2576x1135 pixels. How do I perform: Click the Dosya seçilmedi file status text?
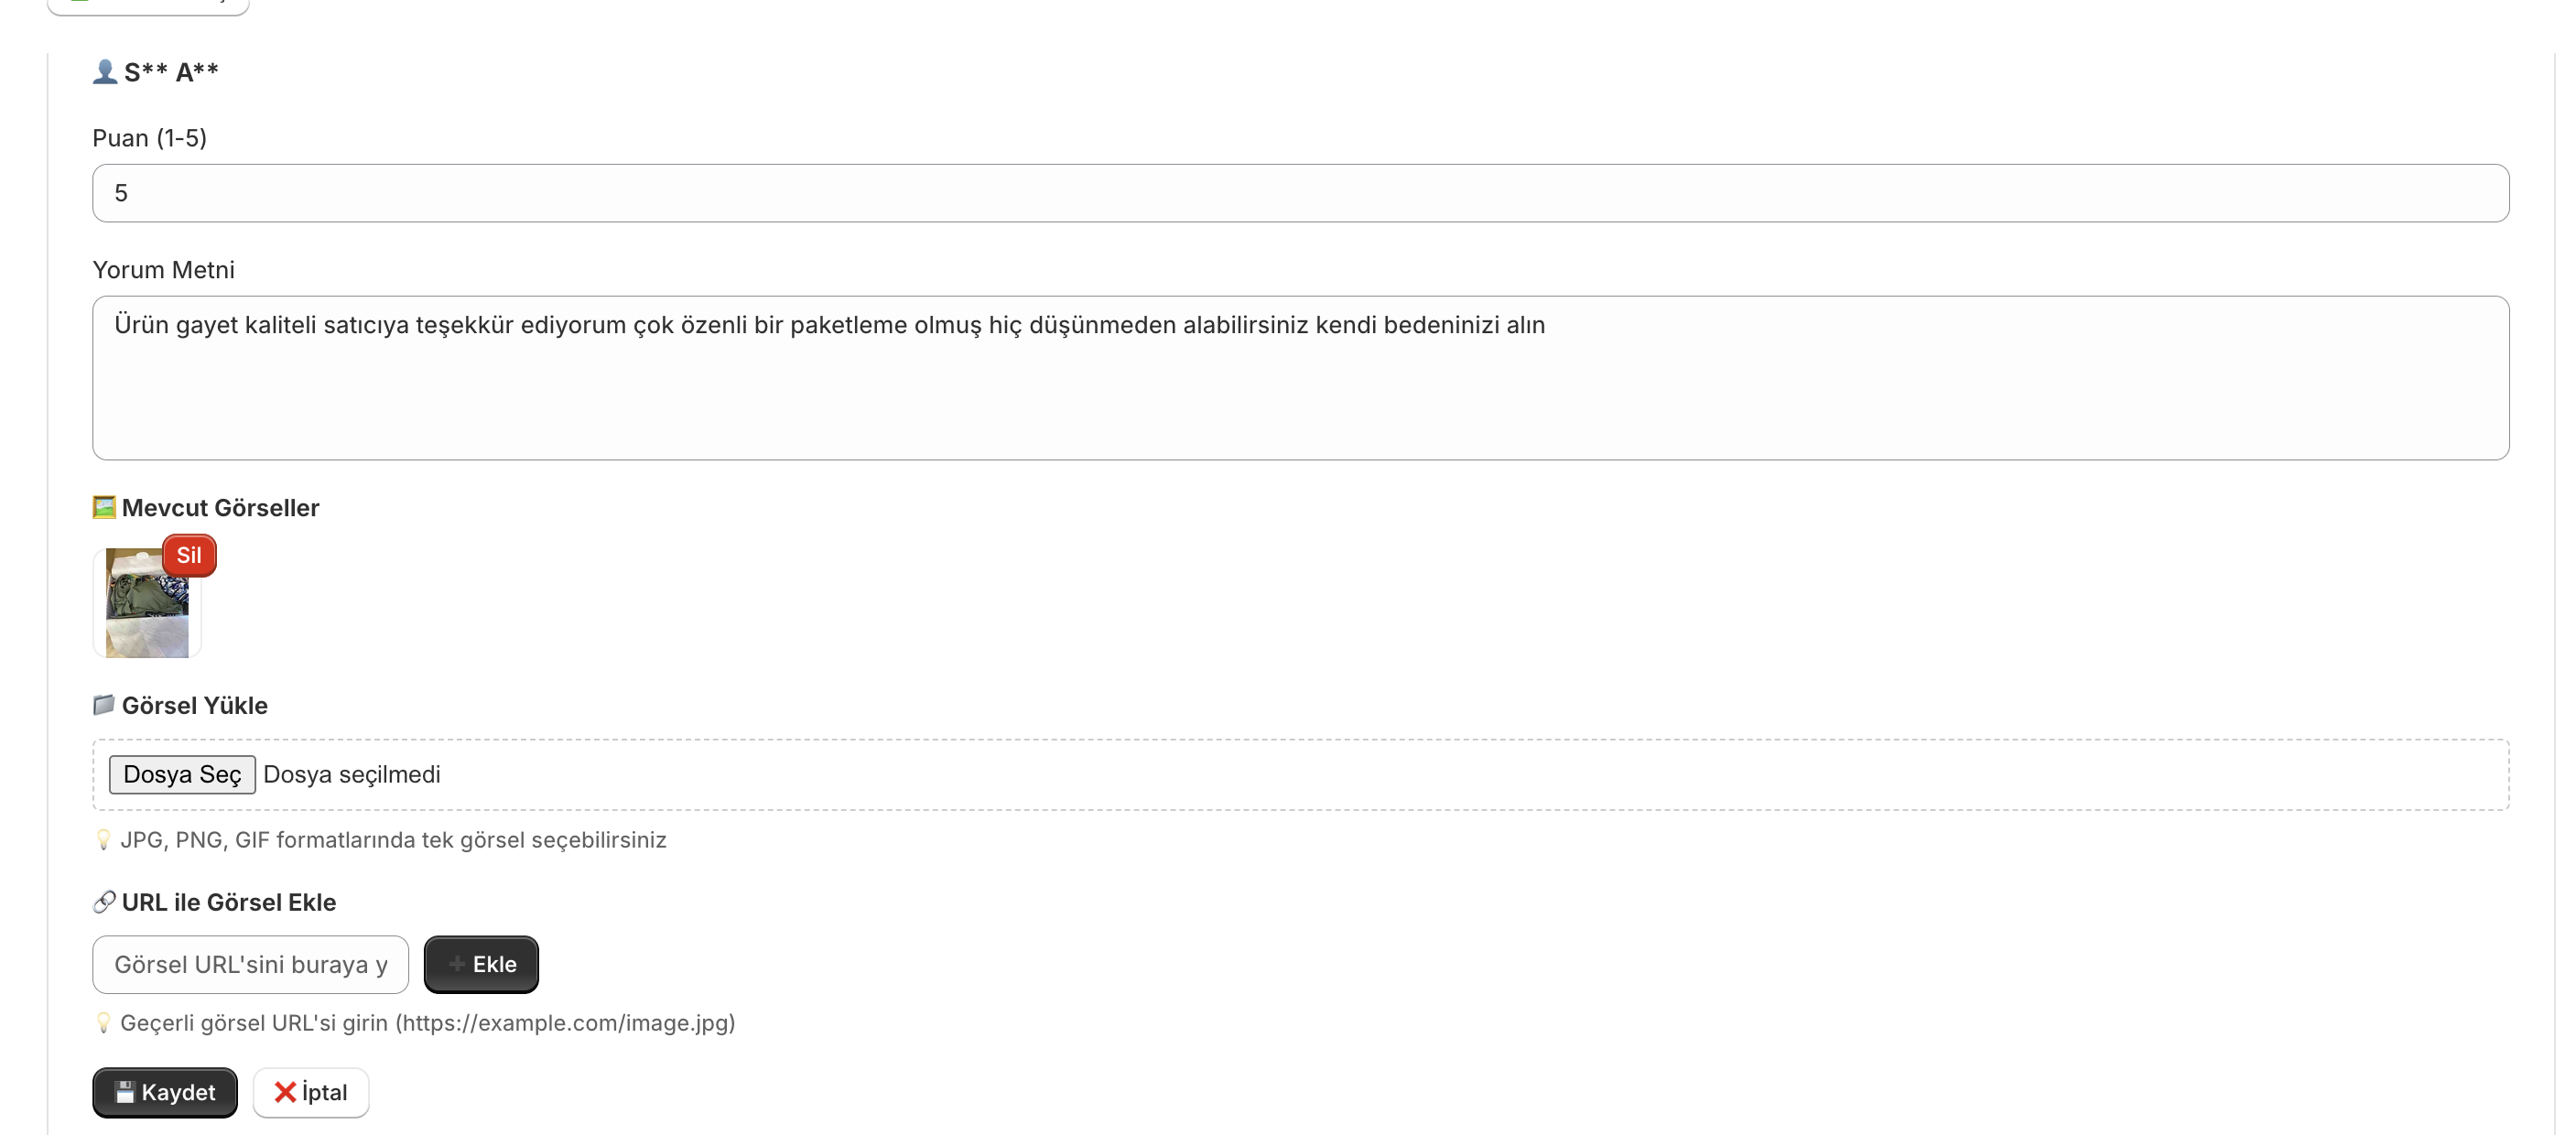pyautogui.click(x=352, y=775)
